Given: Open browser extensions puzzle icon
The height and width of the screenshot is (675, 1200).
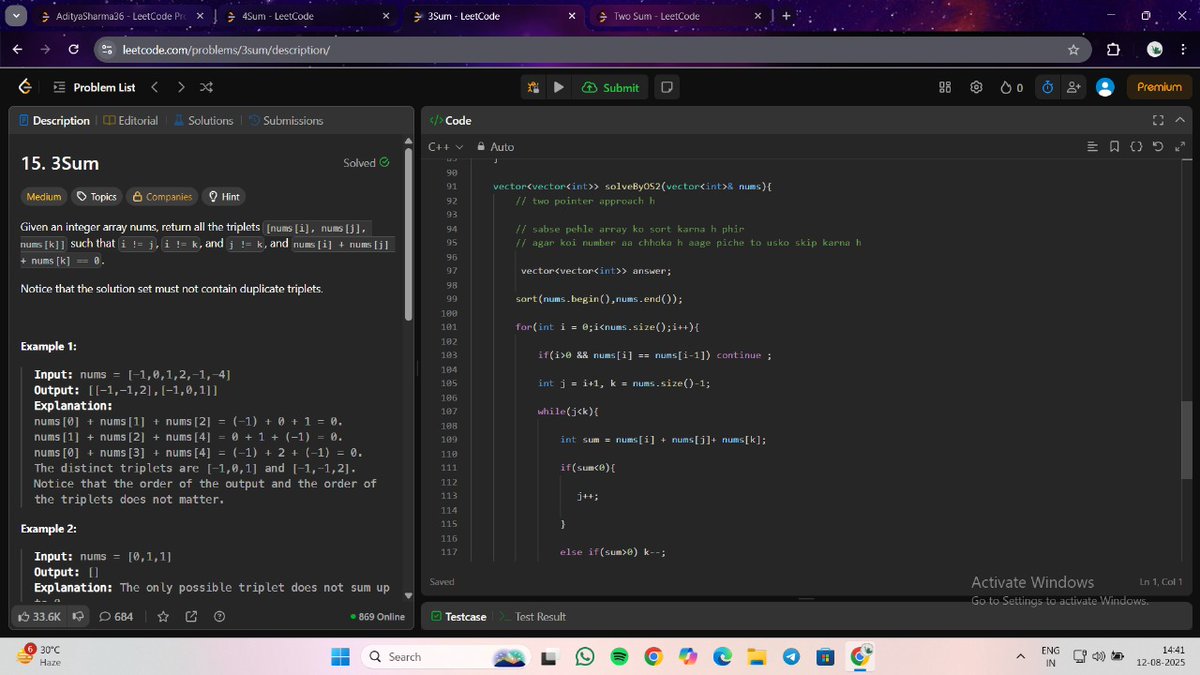Looking at the screenshot, I should coord(1113,50).
